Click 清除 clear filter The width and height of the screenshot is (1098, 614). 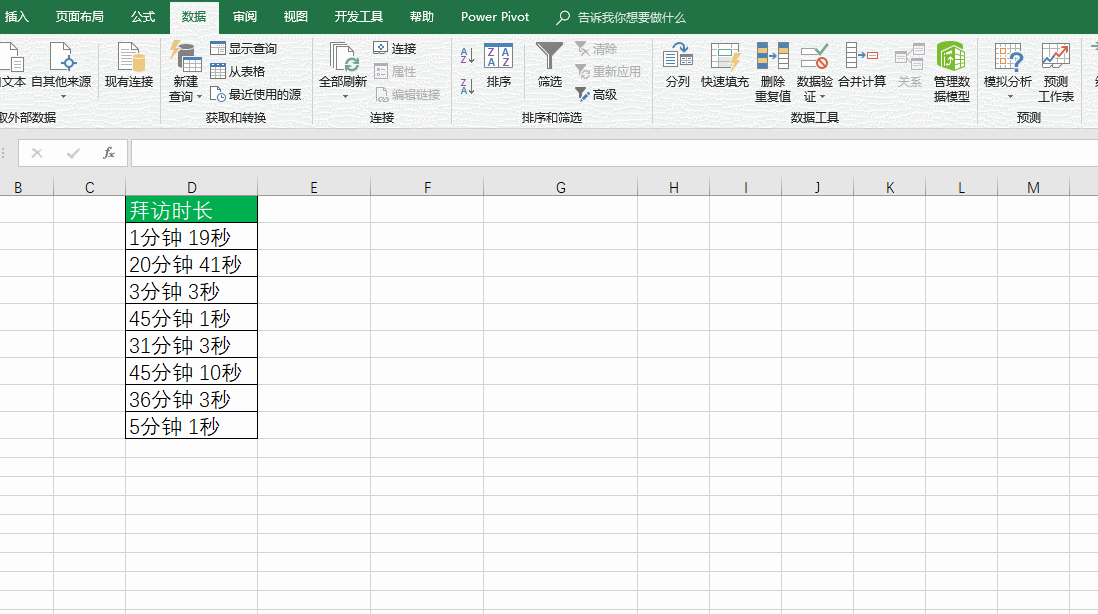click(x=596, y=48)
